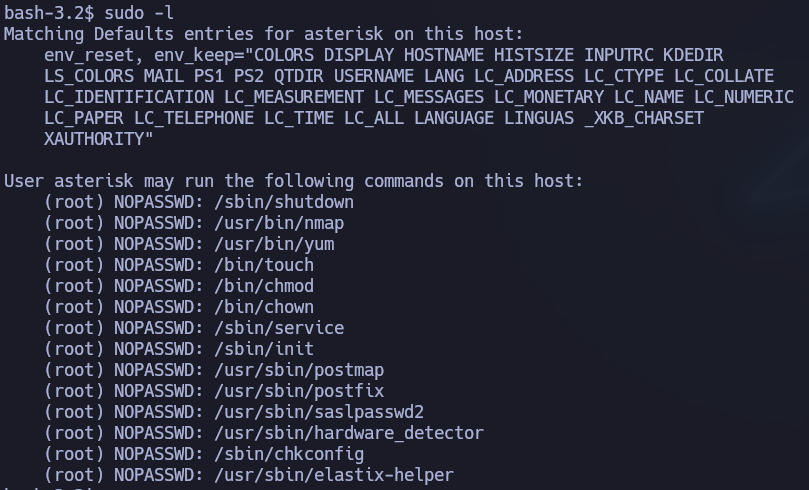Click the 'User asterisk may run' line
Viewport: 809px width, 490px height.
[293, 181]
